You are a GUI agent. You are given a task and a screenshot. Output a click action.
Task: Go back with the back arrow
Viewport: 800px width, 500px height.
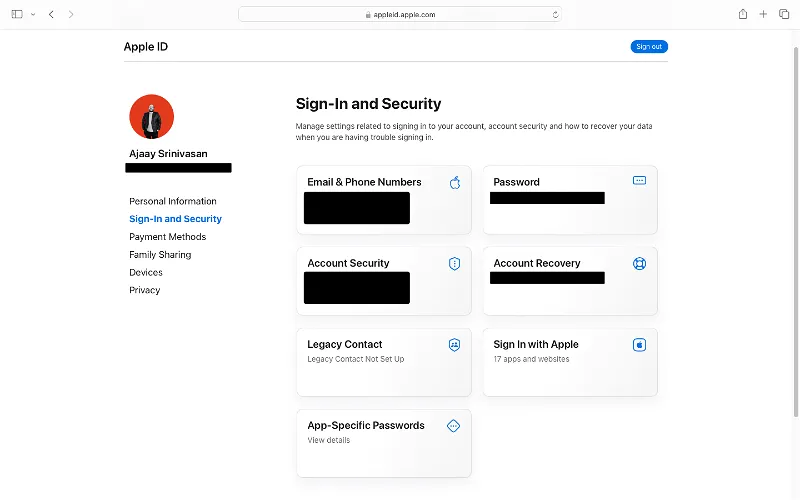click(51, 14)
